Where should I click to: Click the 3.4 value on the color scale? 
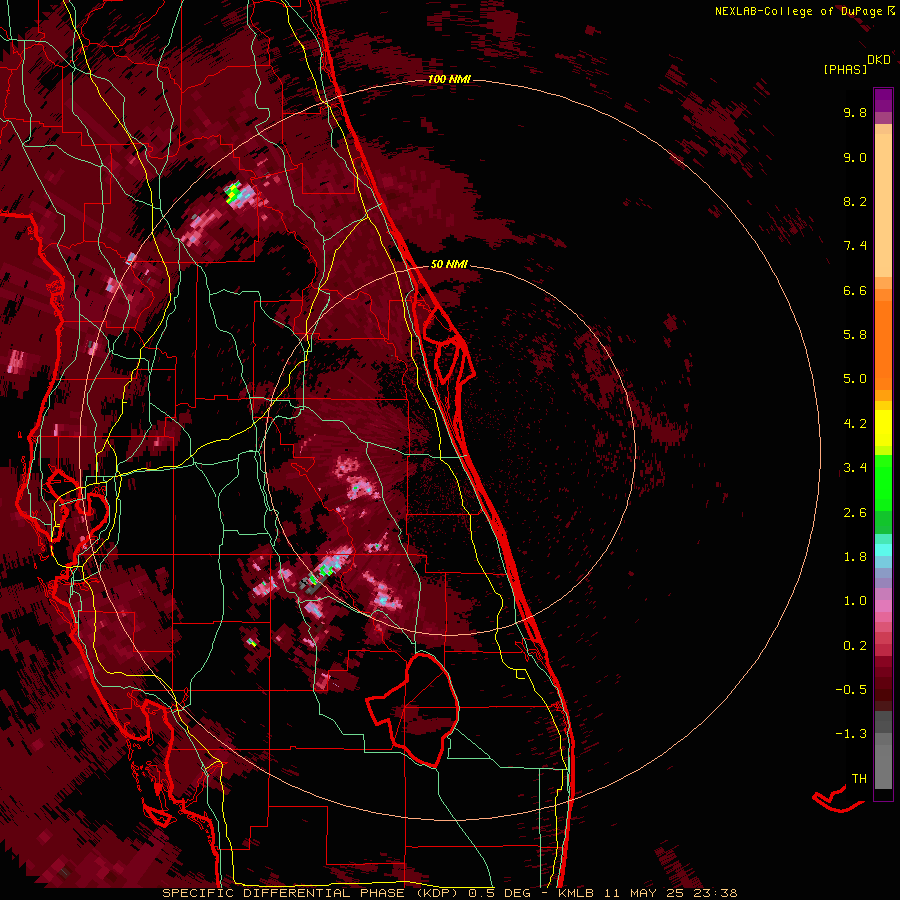click(x=855, y=468)
